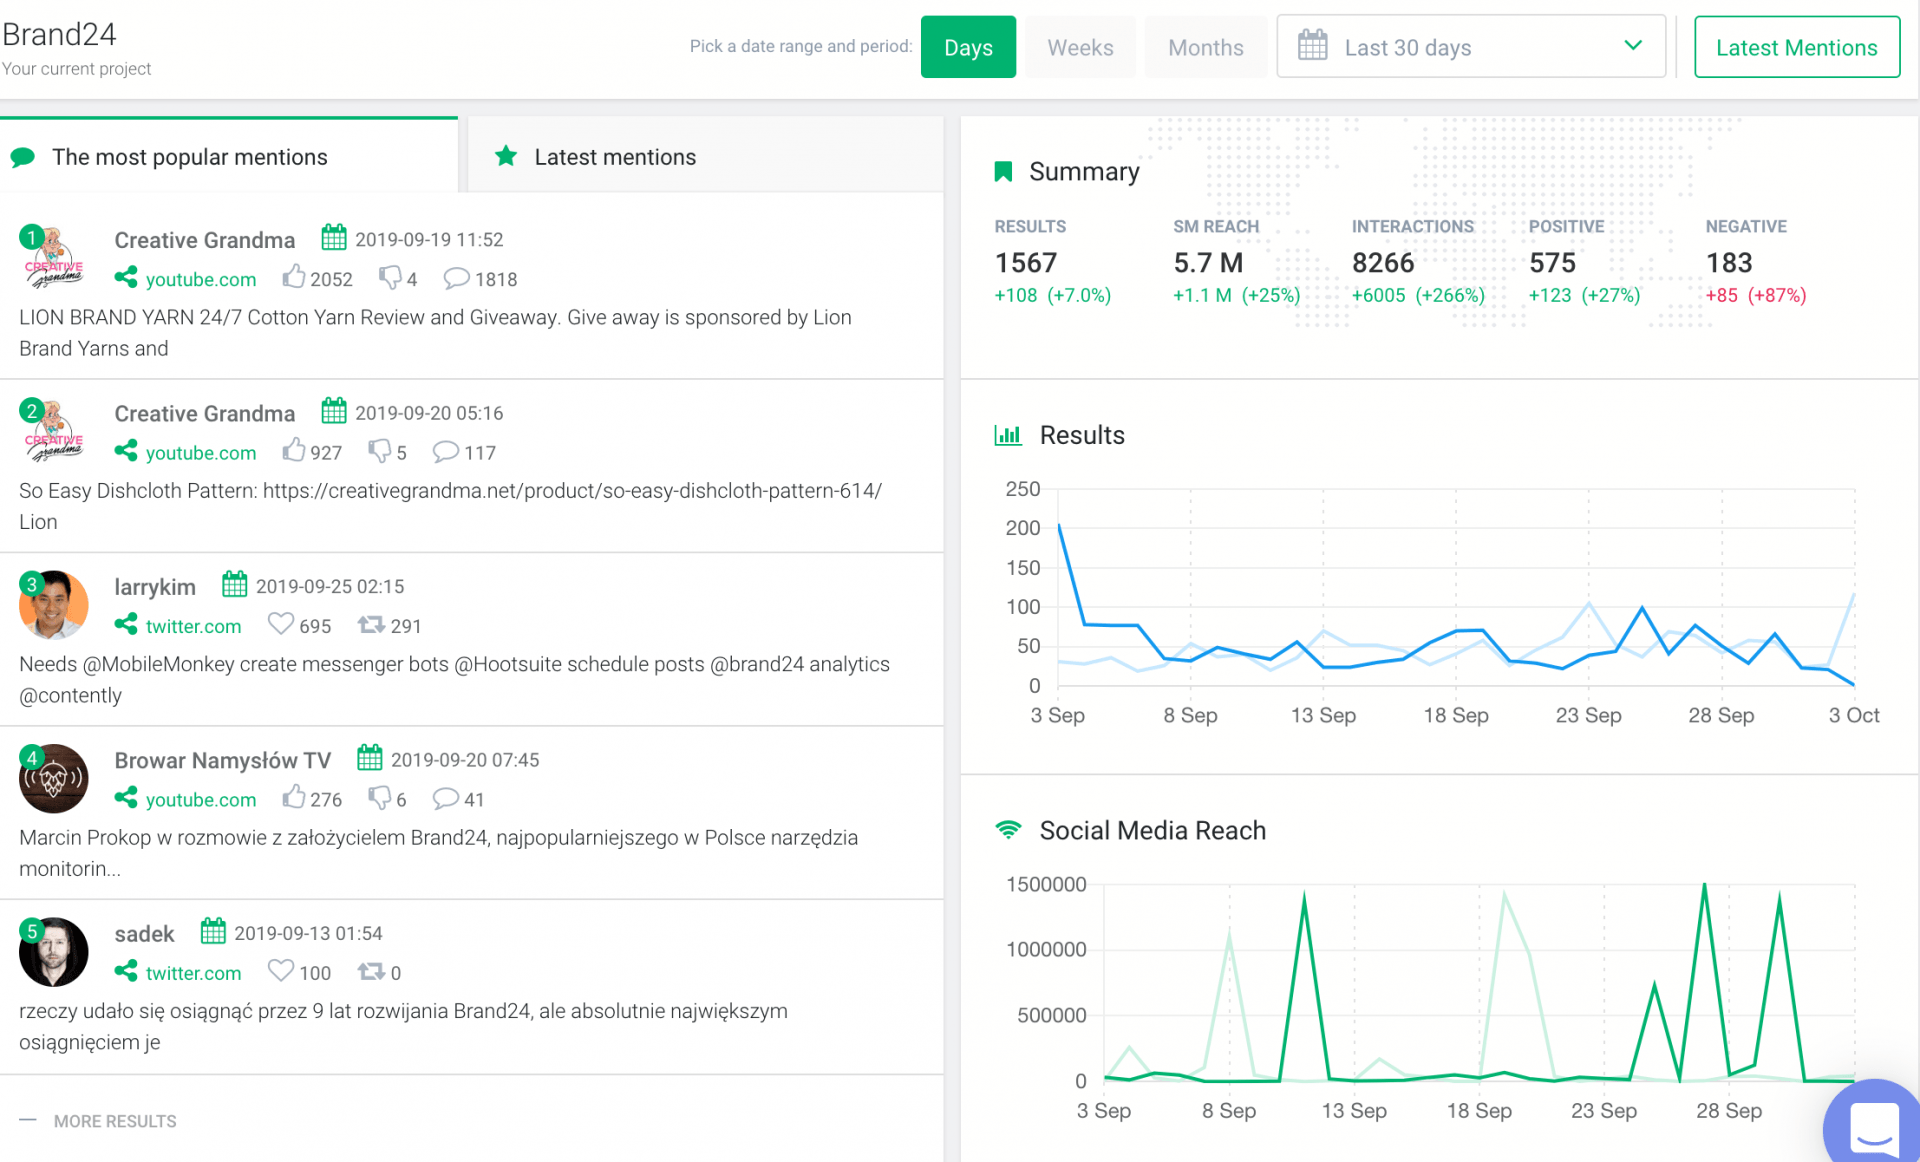Click sadek author name

click(144, 934)
